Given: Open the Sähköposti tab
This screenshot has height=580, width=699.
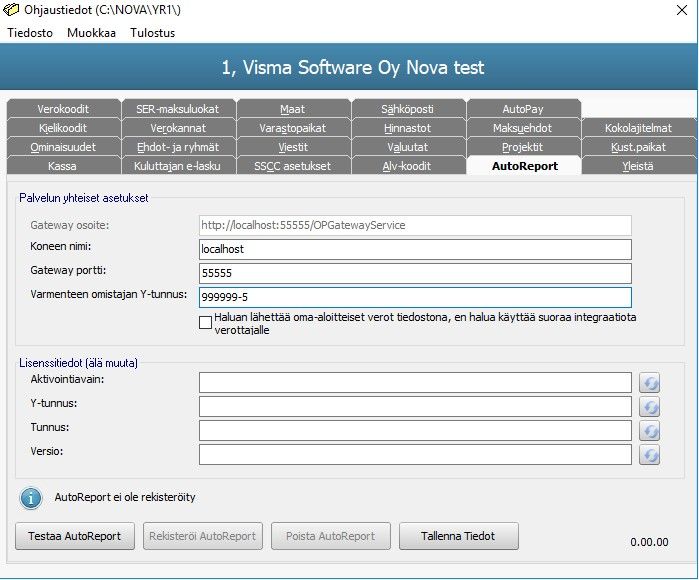Looking at the screenshot, I should [x=408, y=109].
